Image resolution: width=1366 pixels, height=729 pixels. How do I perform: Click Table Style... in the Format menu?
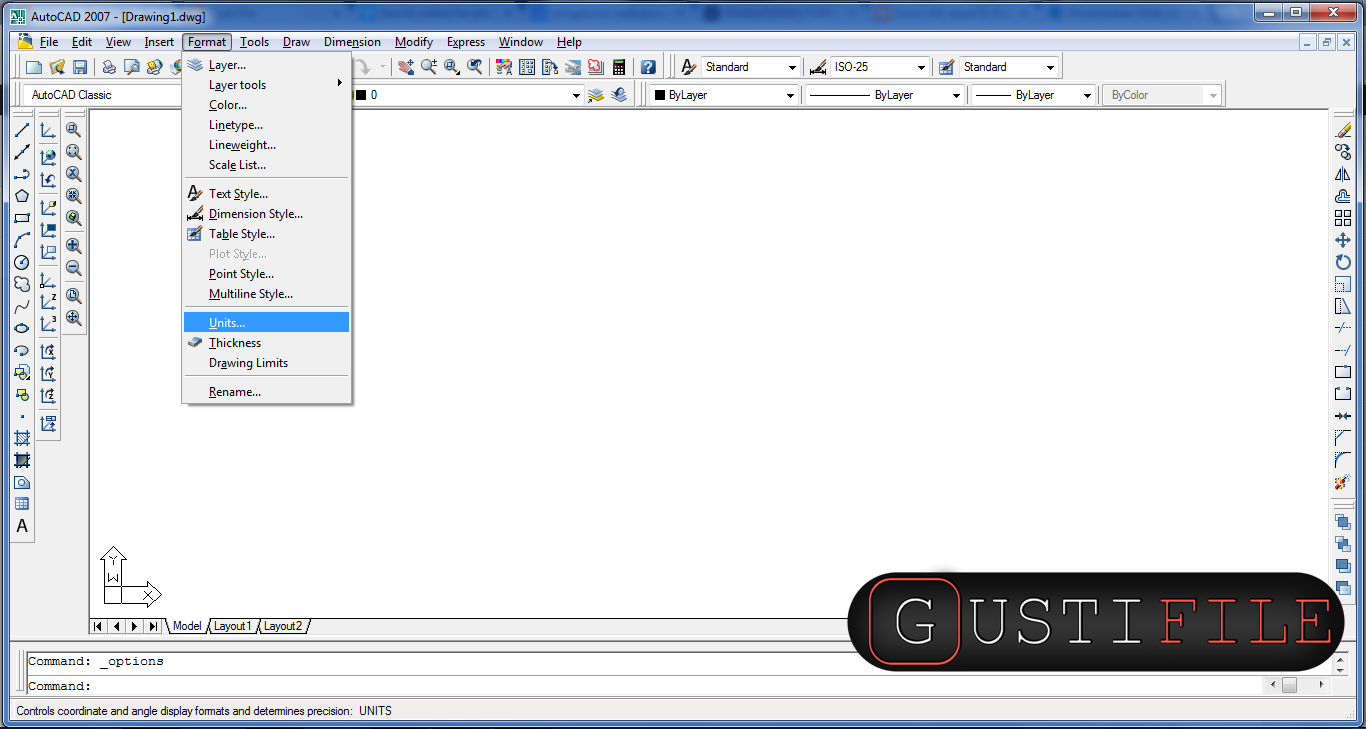(266, 234)
